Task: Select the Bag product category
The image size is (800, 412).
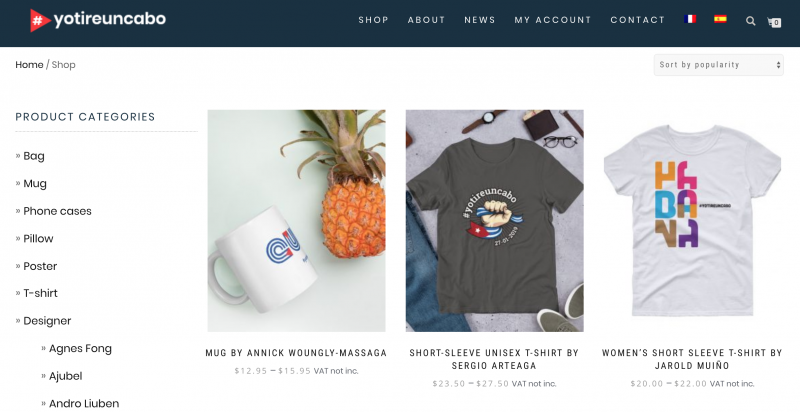Action: [34, 156]
